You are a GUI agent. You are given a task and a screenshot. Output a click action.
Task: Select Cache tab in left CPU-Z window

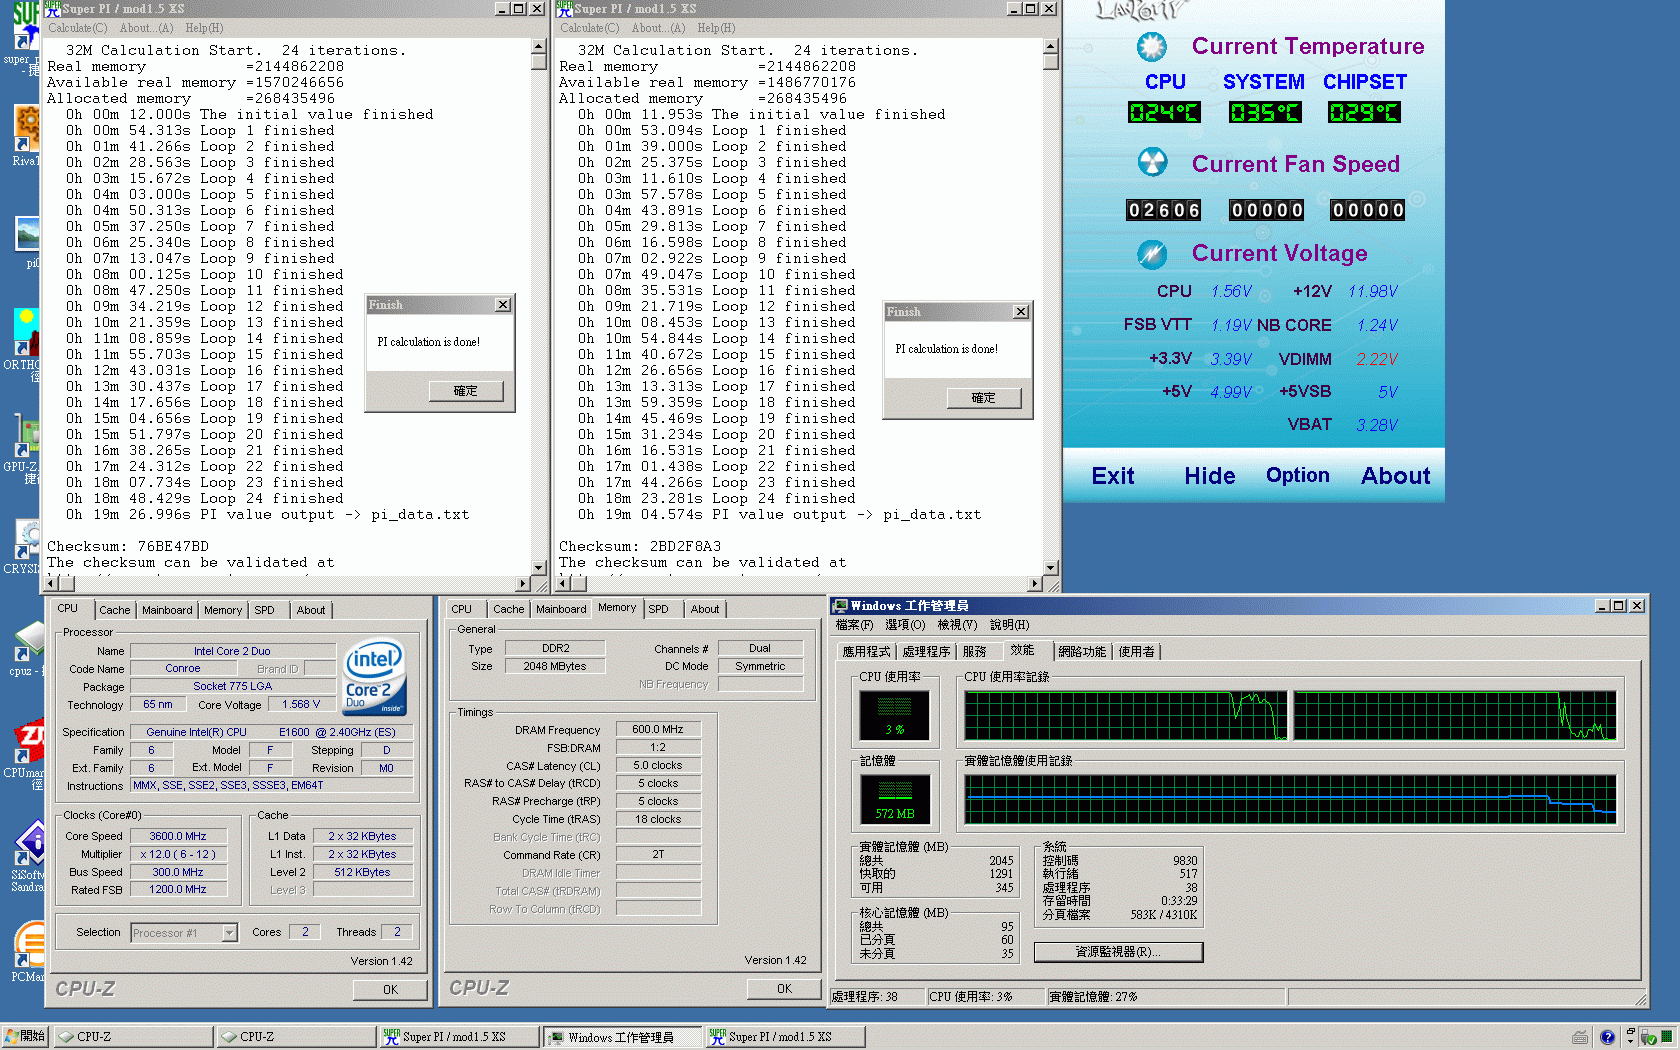click(x=114, y=610)
